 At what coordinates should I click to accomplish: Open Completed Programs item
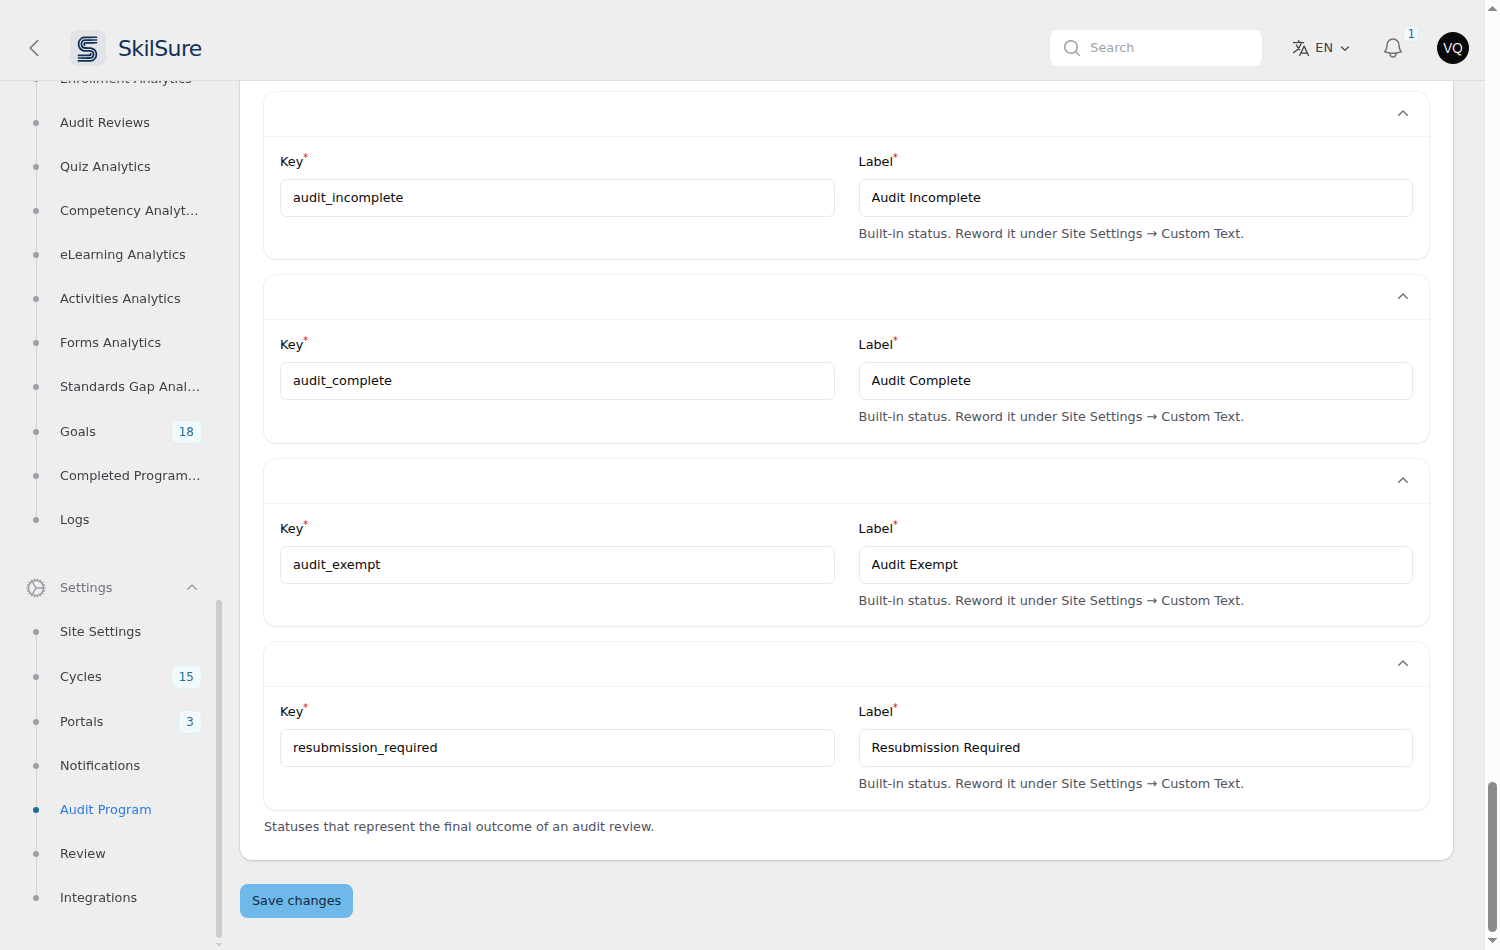click(130, 476)
